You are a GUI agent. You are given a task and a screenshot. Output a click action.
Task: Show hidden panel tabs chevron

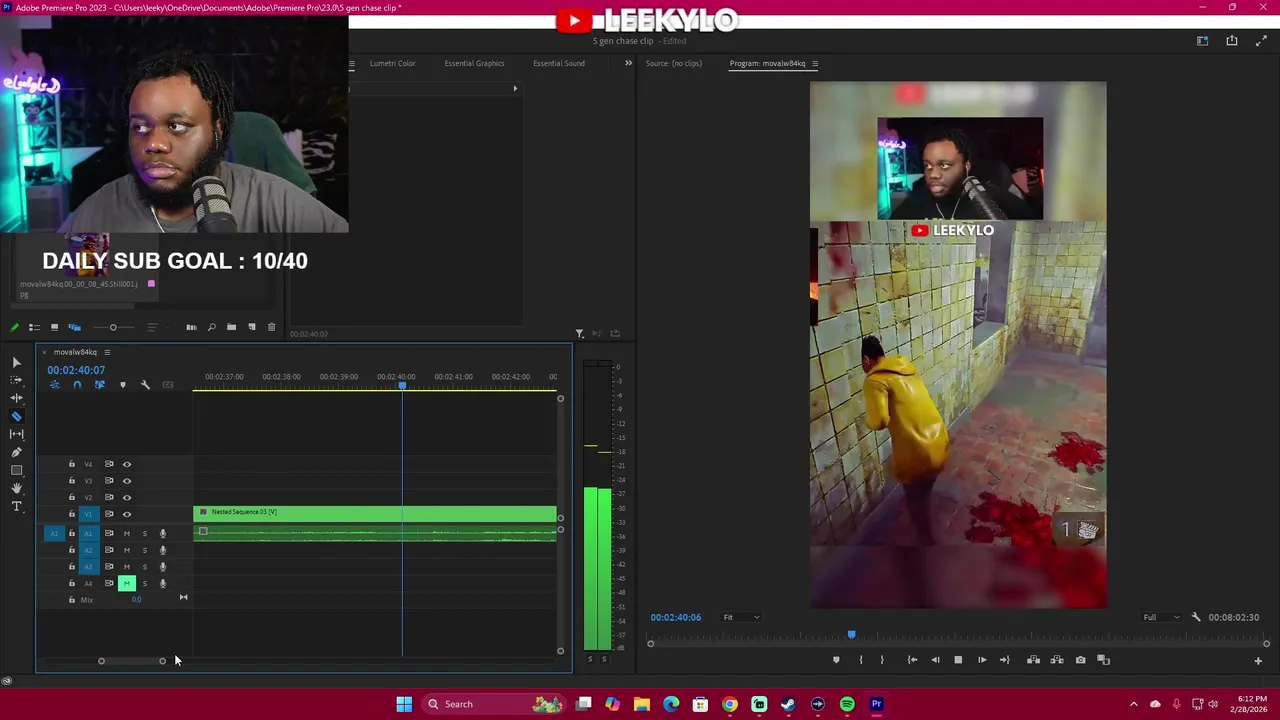tap(628, 63)
